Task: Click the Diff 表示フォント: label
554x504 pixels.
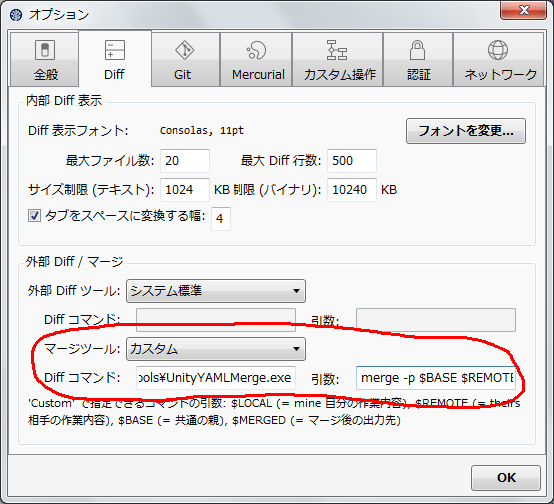Action: [x=78, y=131]
